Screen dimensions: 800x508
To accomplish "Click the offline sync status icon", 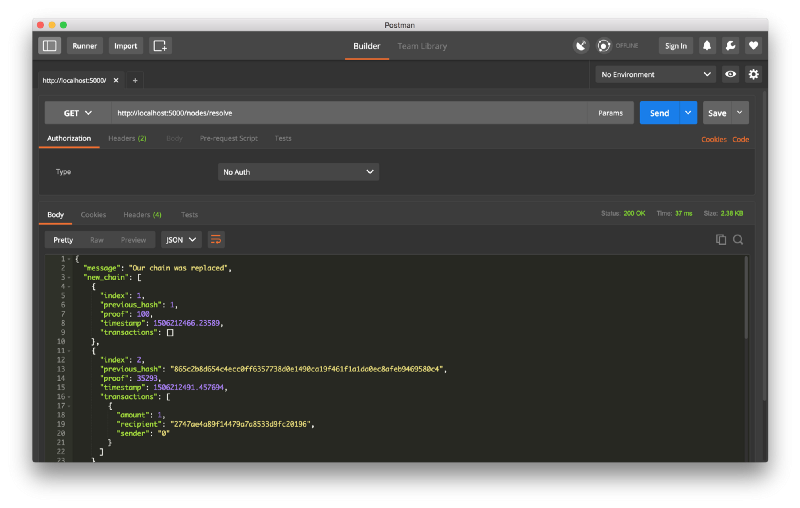I will click(604, 45).
